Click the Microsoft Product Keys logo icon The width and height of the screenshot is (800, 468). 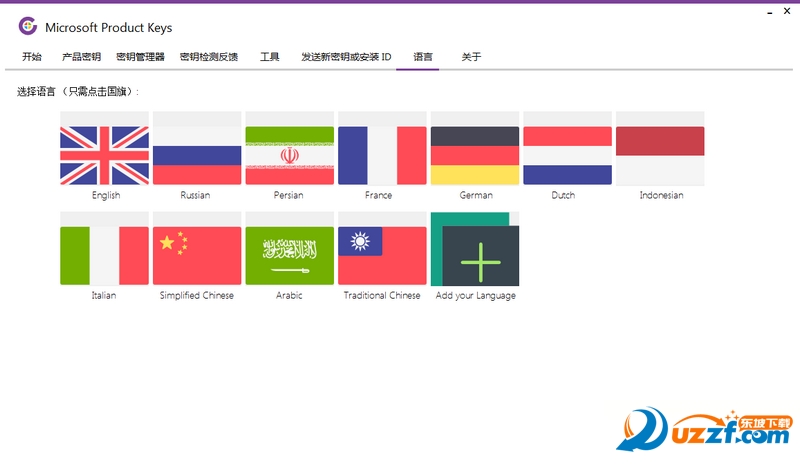pyautogui.click(x=28, y=26)
